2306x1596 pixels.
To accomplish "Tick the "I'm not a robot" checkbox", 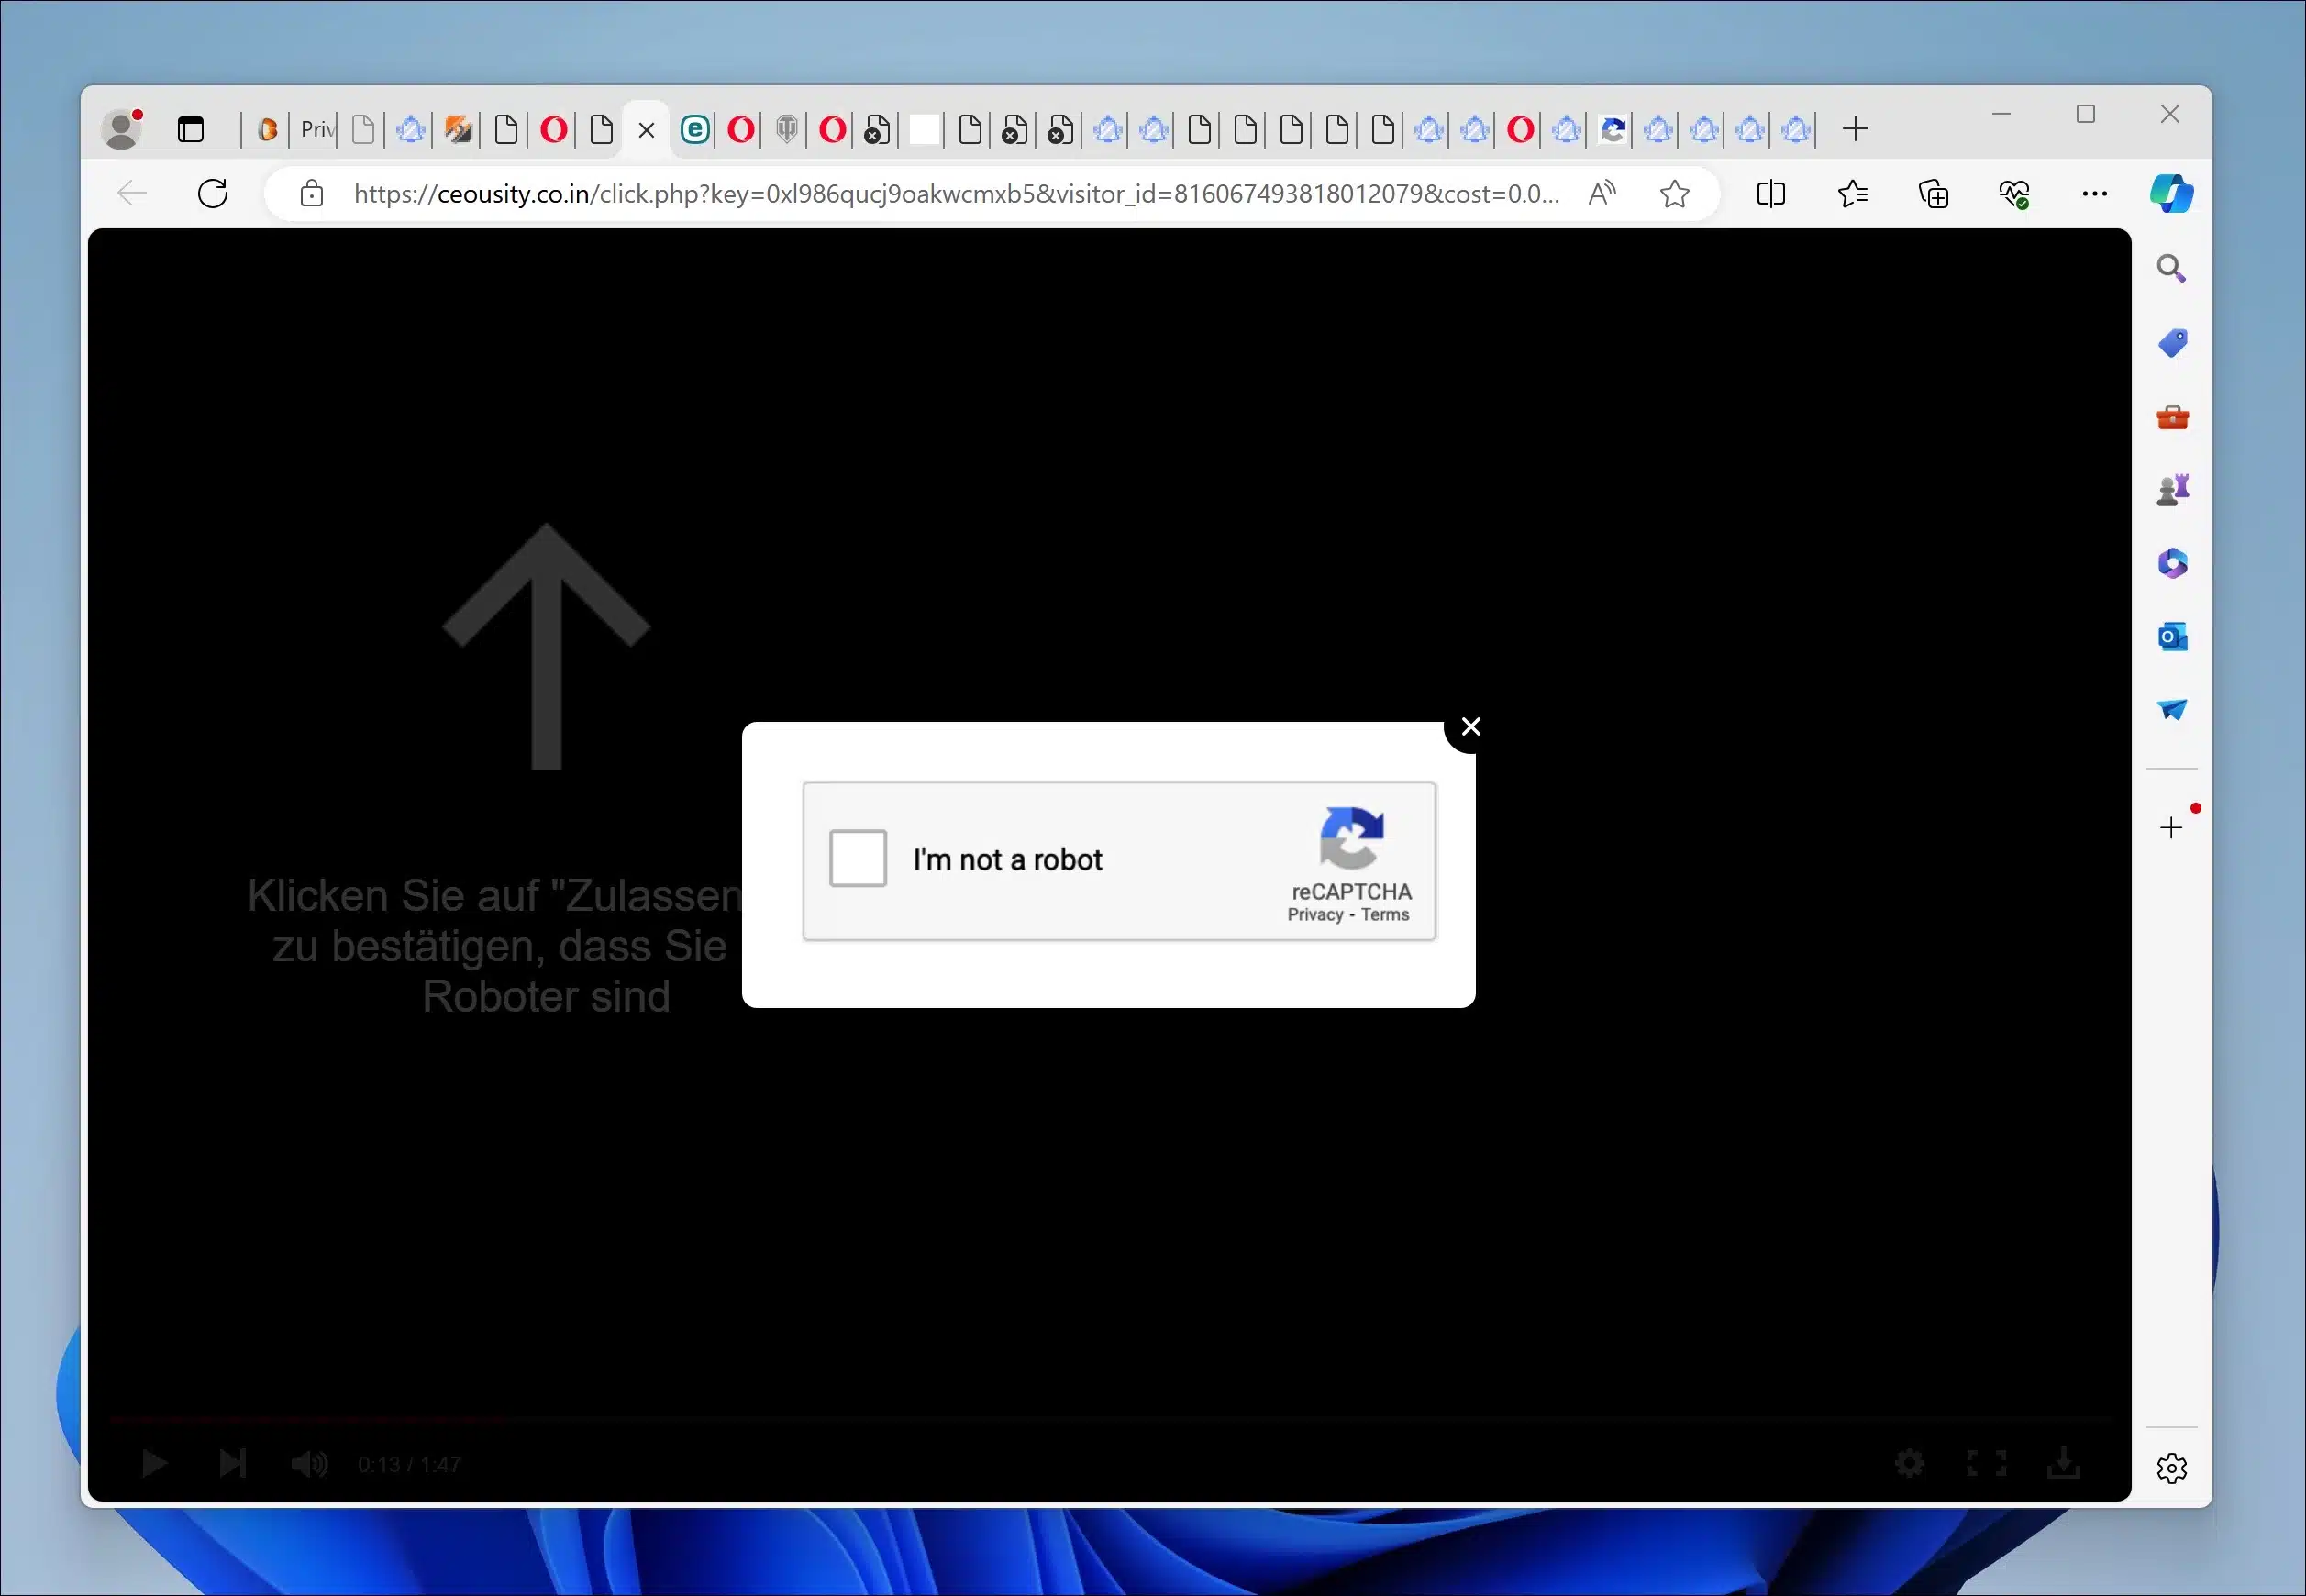I will tap(857, 858).
